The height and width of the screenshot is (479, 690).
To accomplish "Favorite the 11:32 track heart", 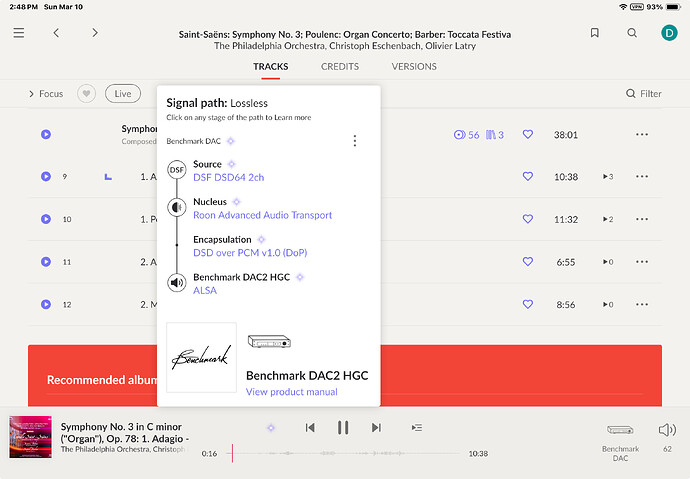I will click(x=528, y=219).
